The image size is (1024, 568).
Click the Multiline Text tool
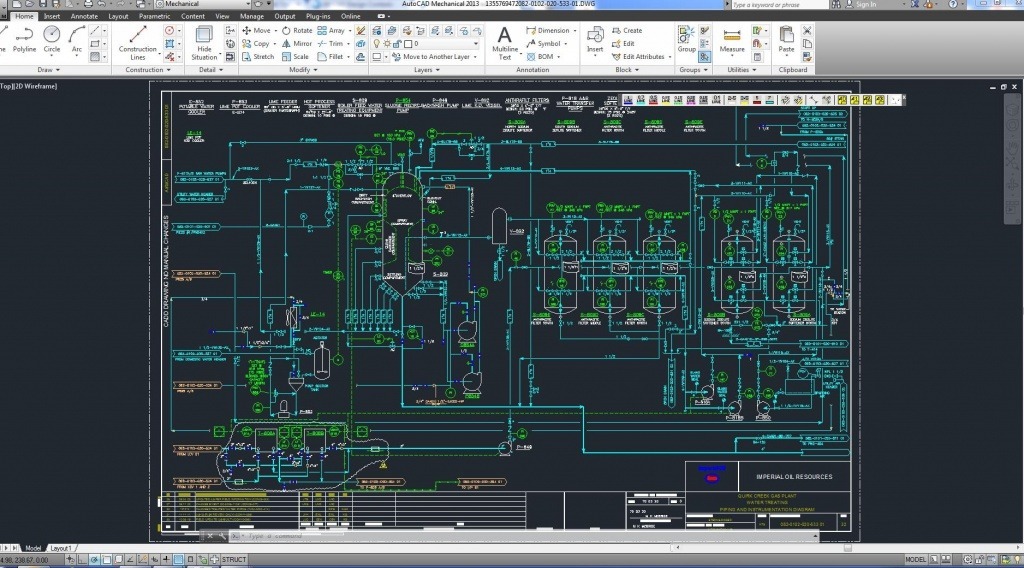tap(505, 43)
